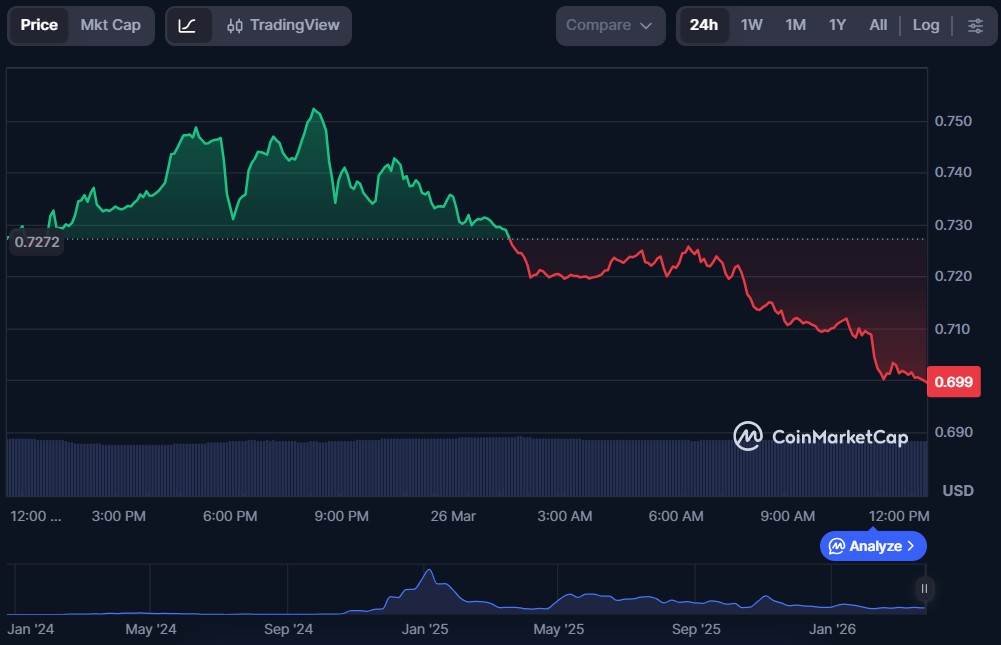1001x645 pixels.
Task: Expand Analyze with its right chevron
Action: pyautogui.click(x=910, y=546)
